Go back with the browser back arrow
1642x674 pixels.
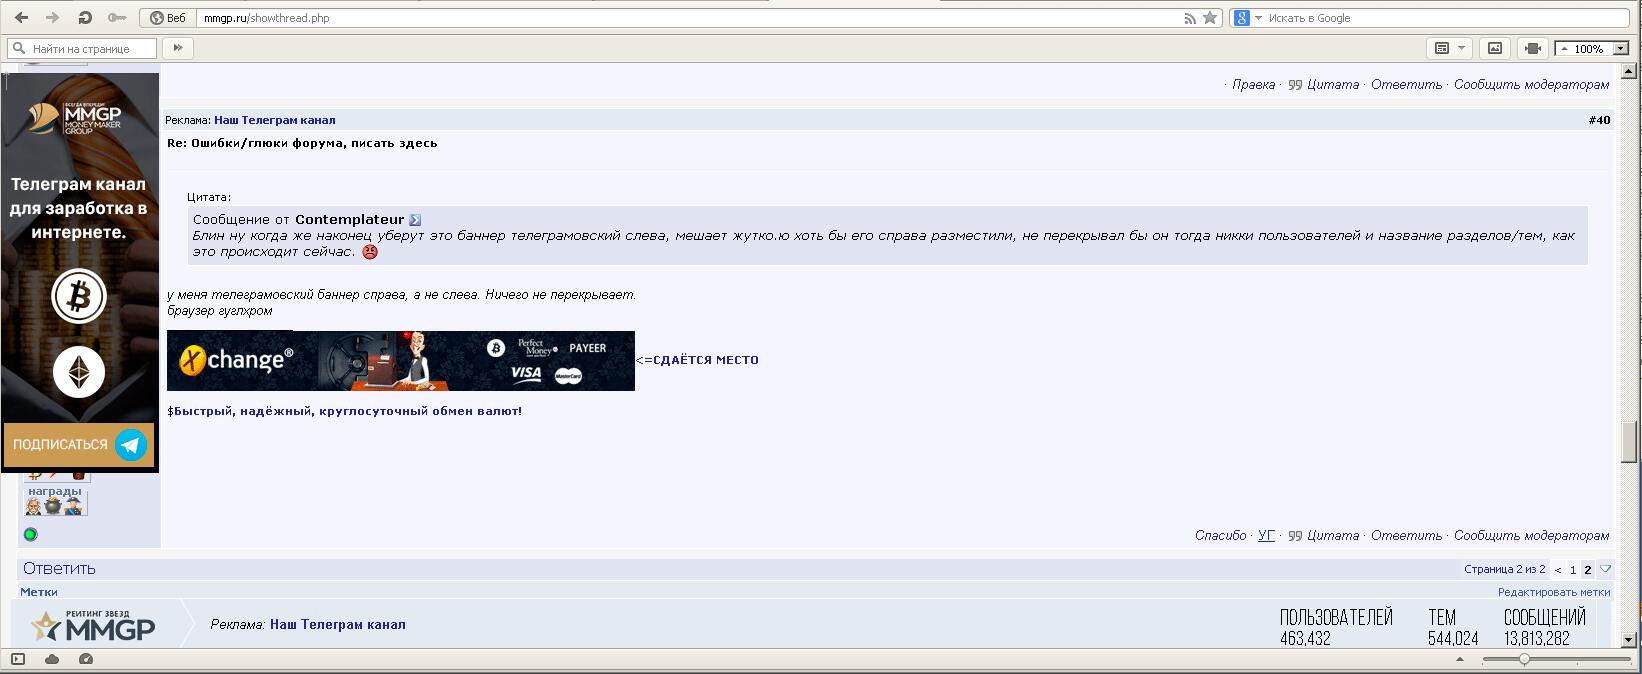tap(21, 17)
